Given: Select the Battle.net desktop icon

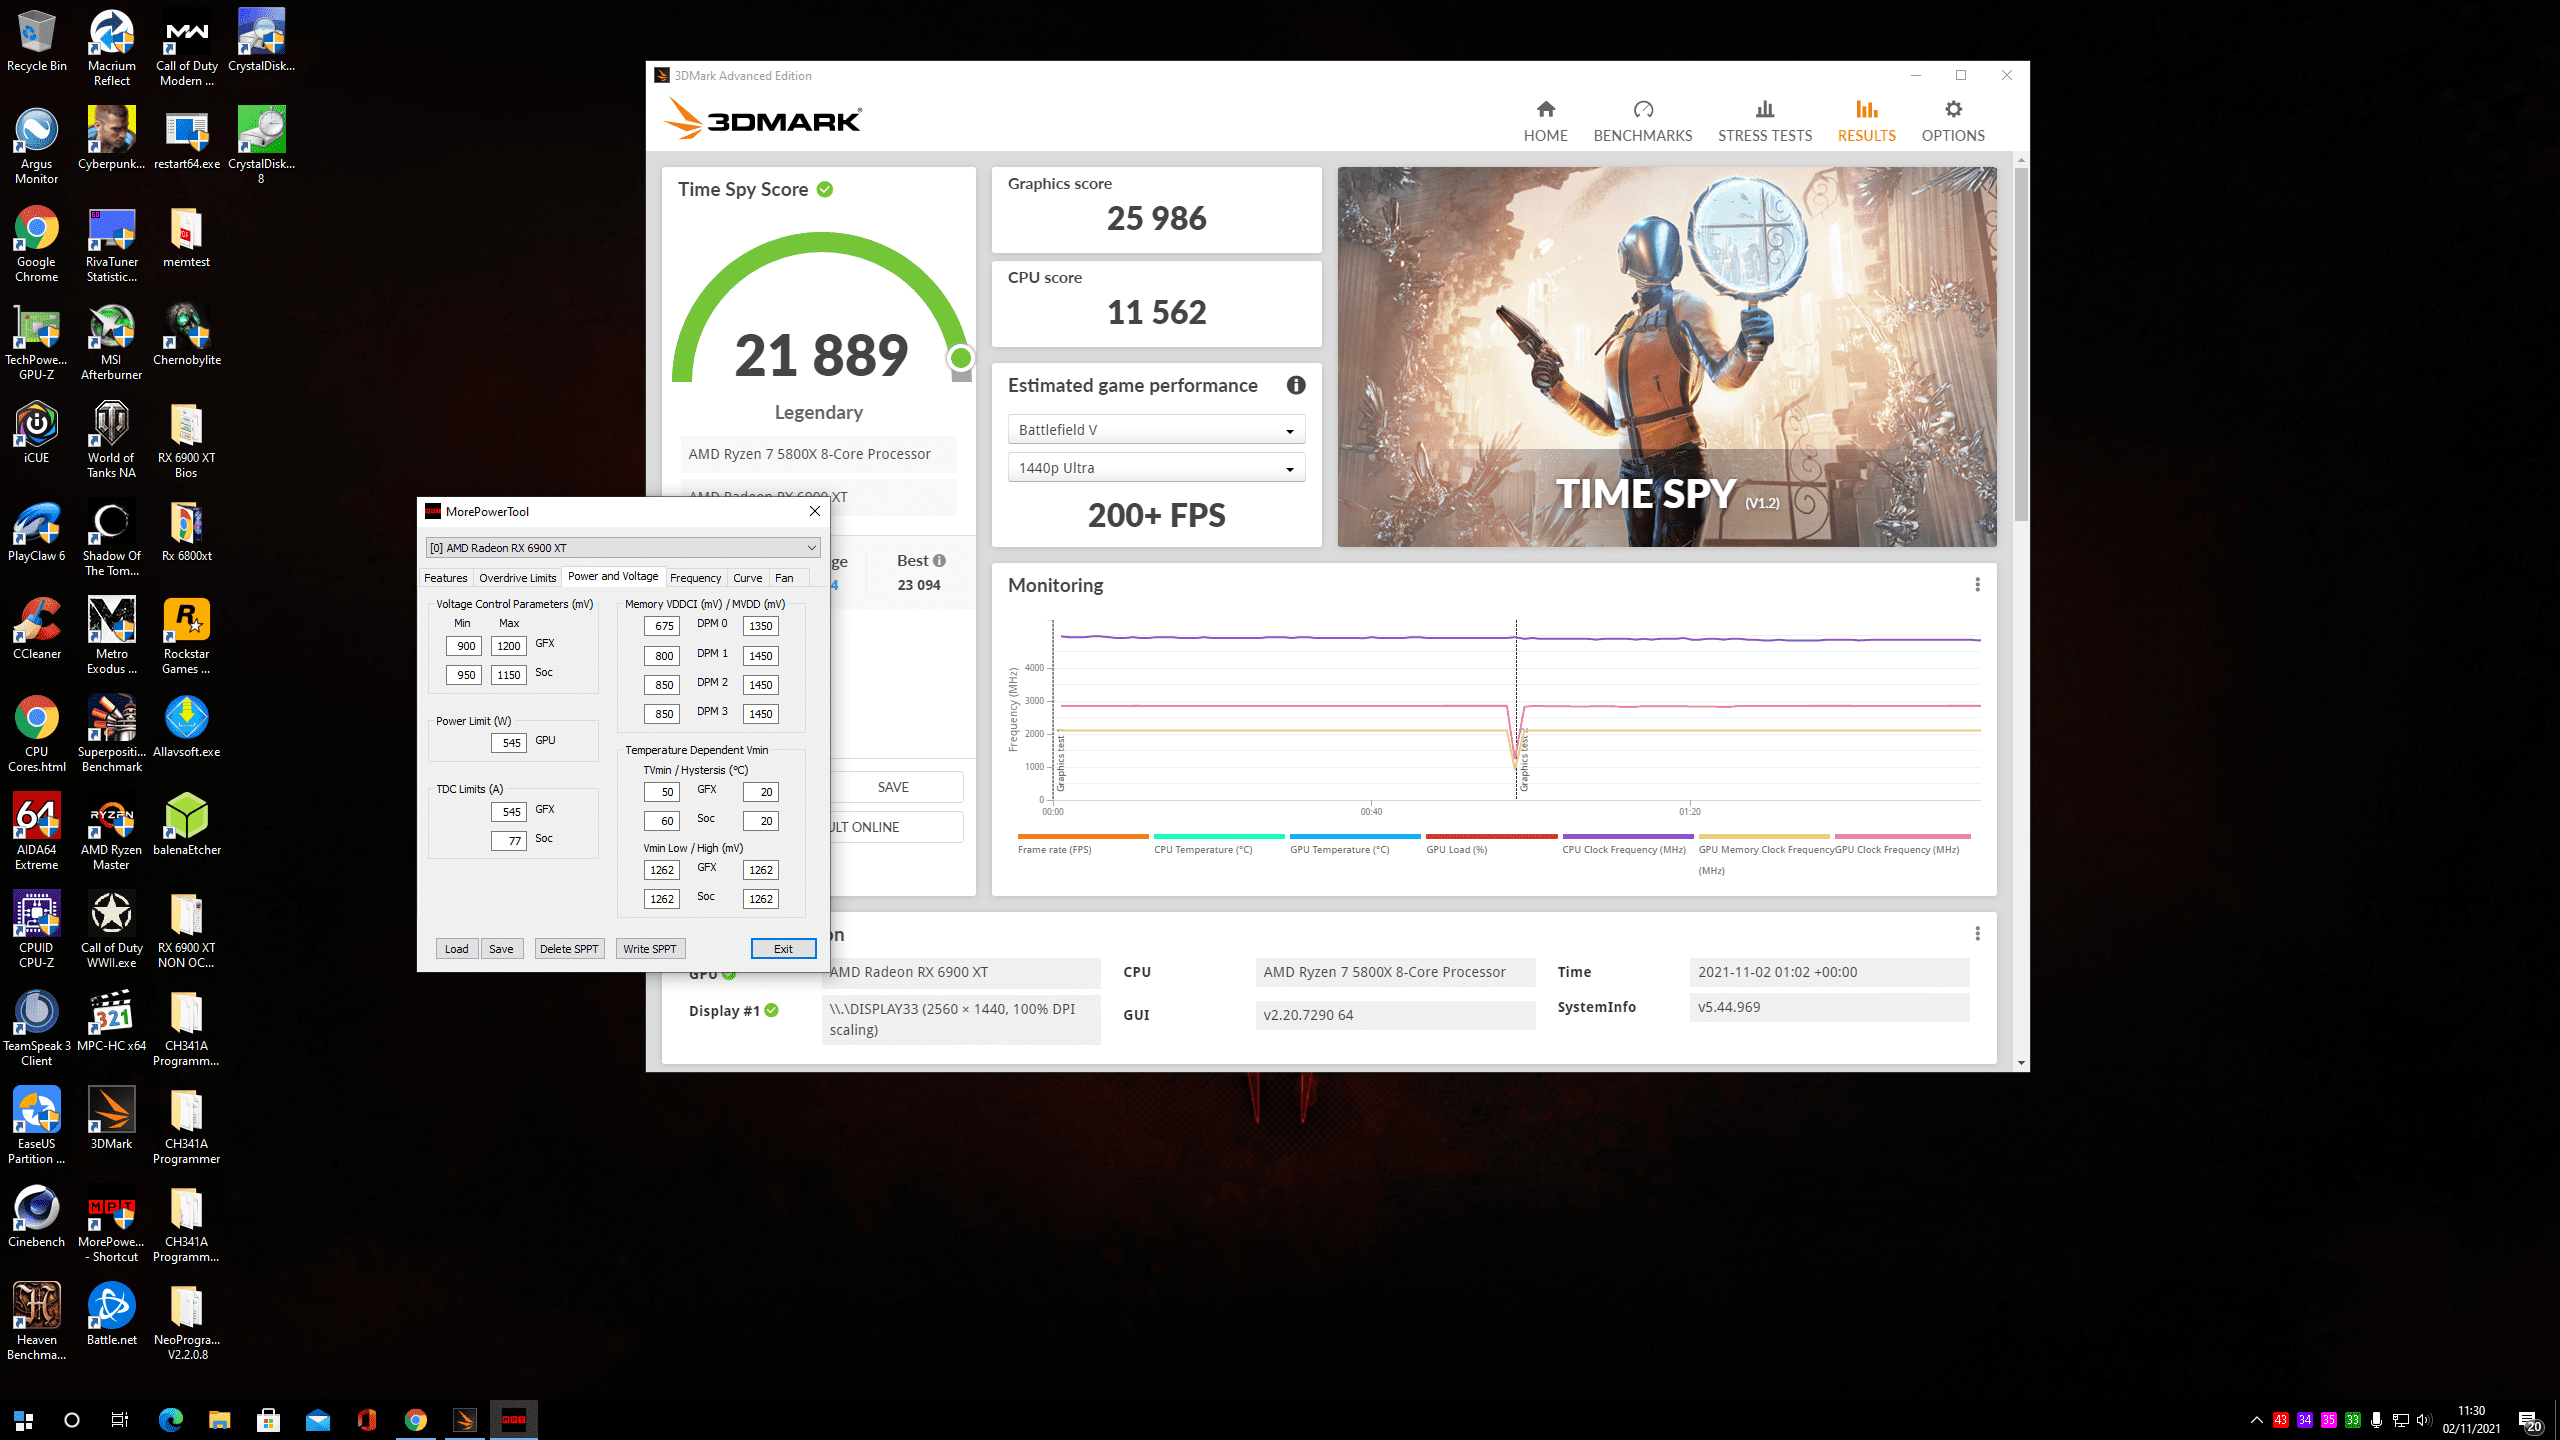Looking at the screenshot, I should tap(111, 1315).
